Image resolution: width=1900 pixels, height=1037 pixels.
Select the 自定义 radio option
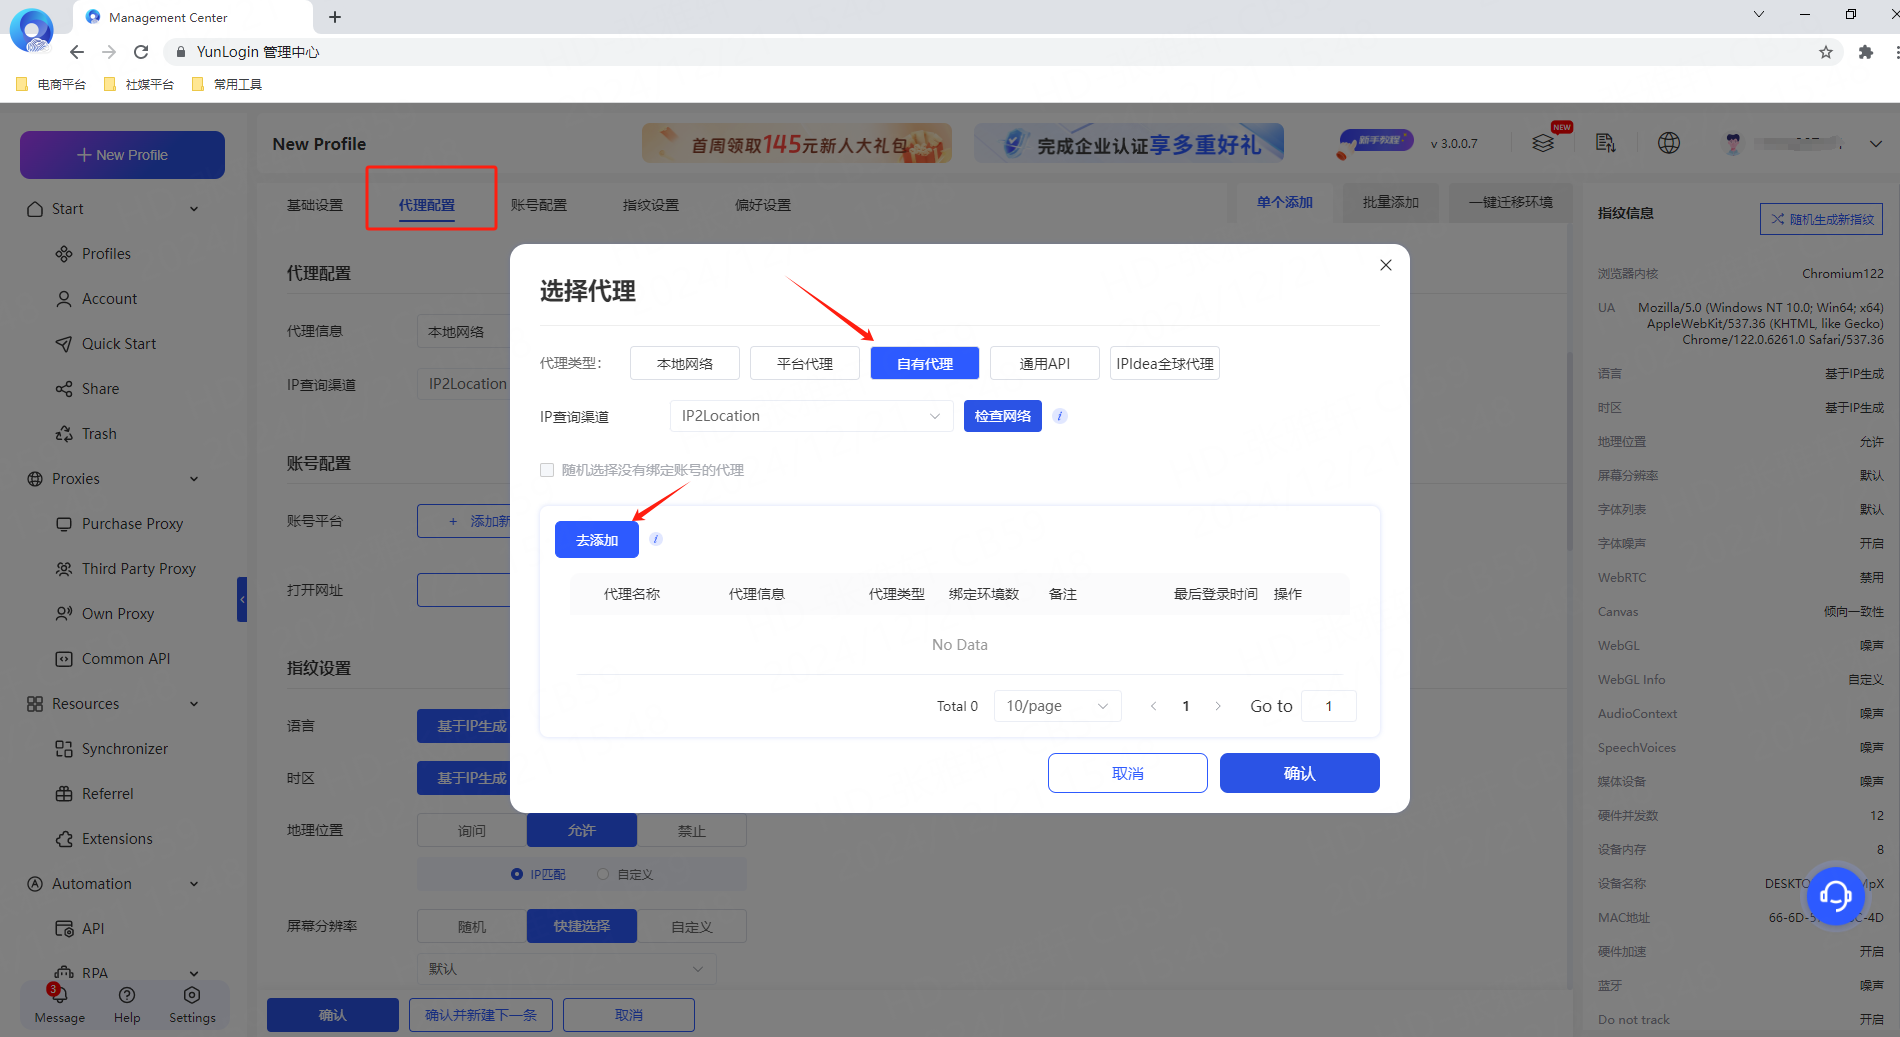pyautogui.click(x=603, y=874)
